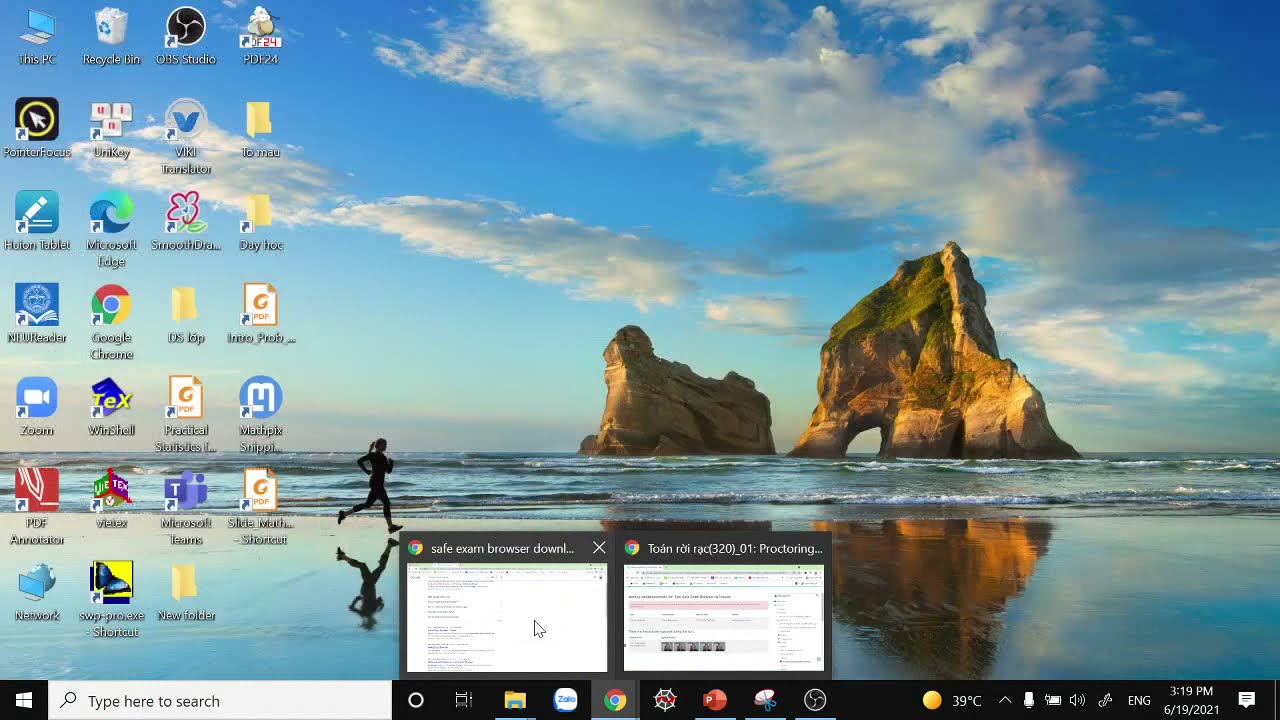Click Chrome icon in the taskbar
This screenshot has width=1280, height=720.
point(615,700)
